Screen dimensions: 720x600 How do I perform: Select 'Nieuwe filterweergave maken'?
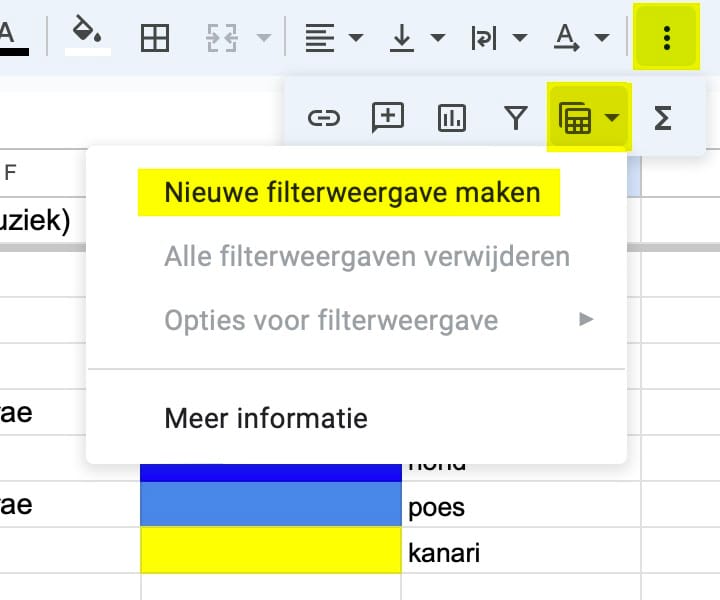(352, 192)
